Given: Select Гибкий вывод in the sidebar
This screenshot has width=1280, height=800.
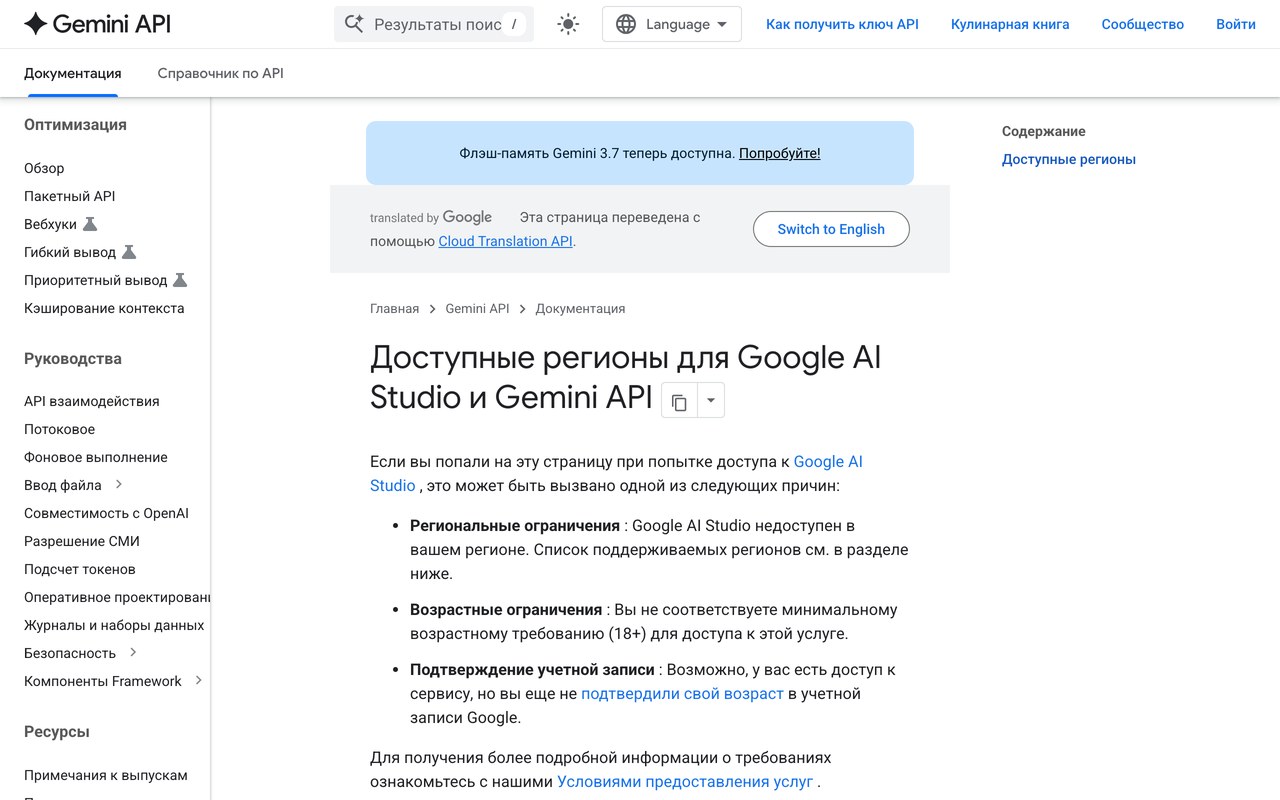Looking at the screenshot, I should pyautogui.click(x=70, y=252).
